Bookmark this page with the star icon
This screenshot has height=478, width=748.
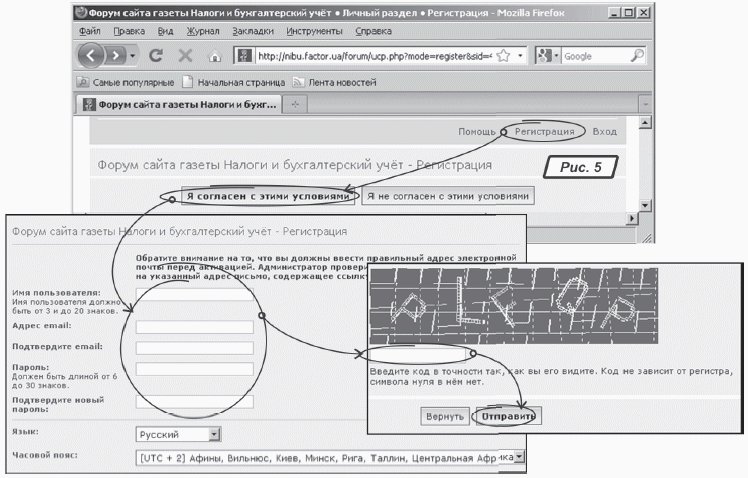(503, 56)
